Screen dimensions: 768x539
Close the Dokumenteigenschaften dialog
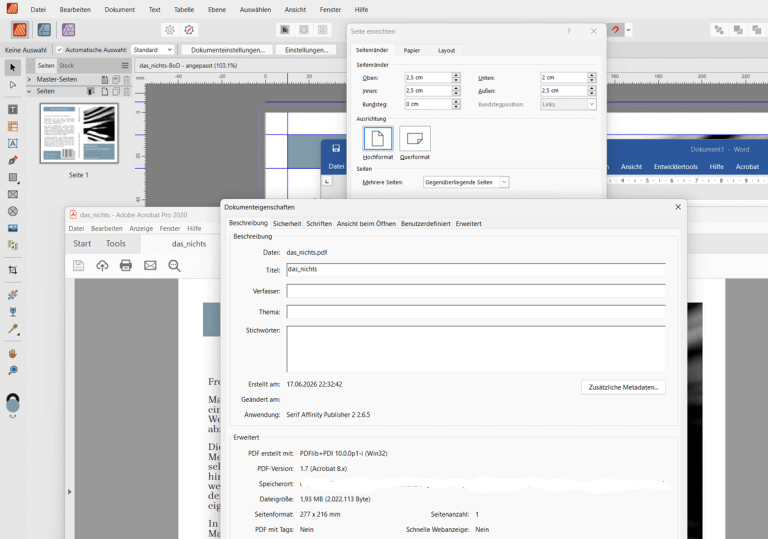point(678,207)
